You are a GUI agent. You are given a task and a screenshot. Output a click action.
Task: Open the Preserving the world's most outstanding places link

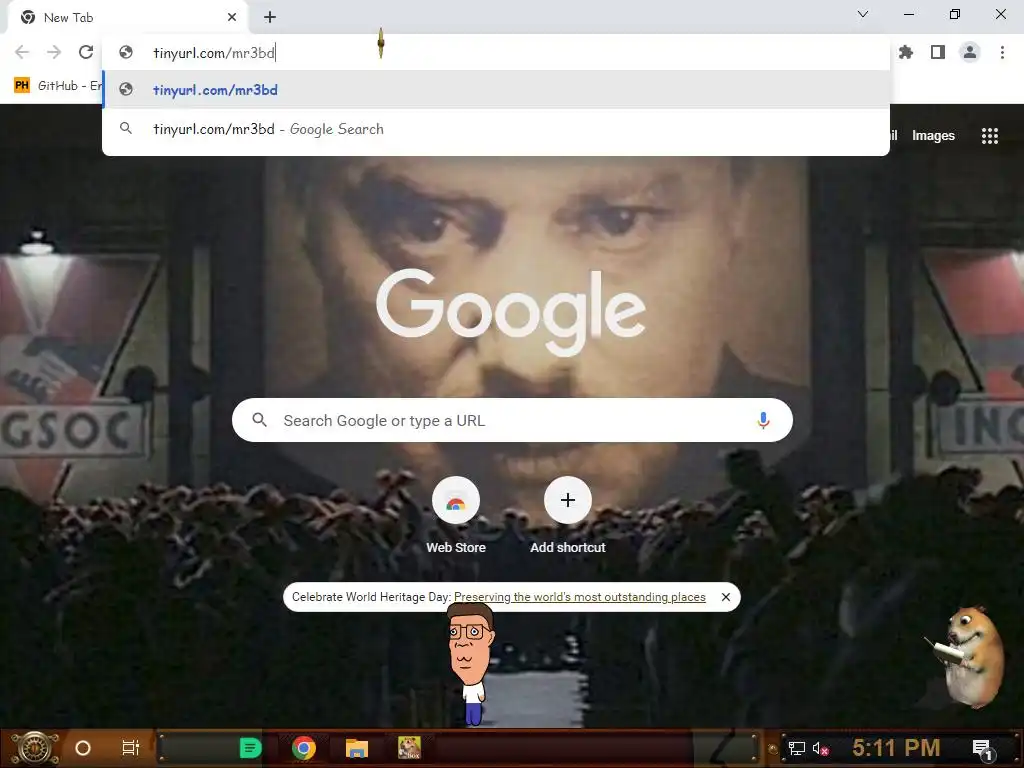580,597
